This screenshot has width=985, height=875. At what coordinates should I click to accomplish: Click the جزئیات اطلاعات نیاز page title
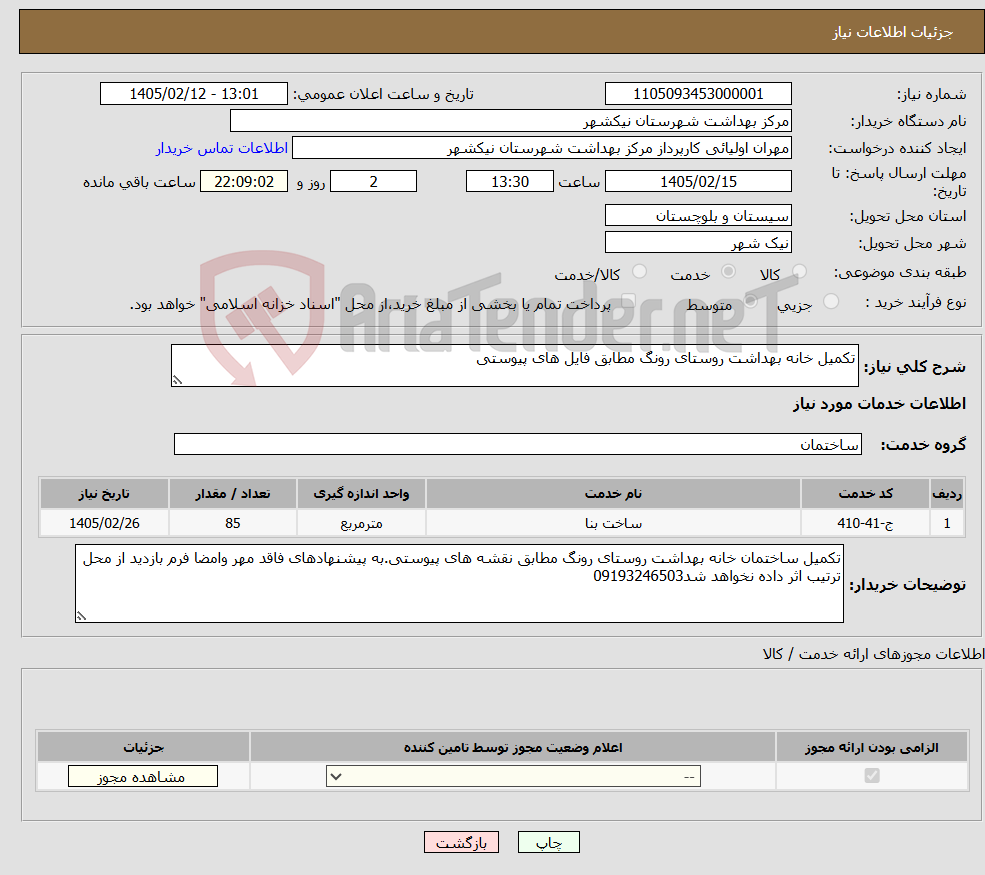tap(893, 32)
